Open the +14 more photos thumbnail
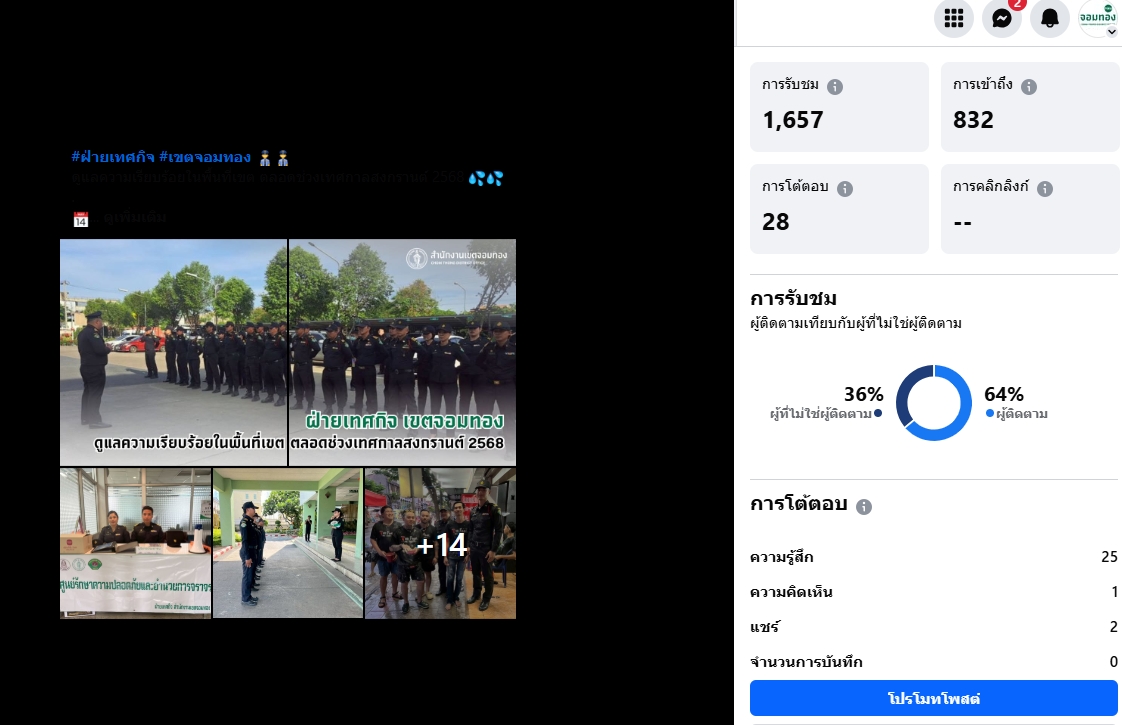Image resolution: width=1122 pixels, height=725 pixels. [x=440, y=543]
